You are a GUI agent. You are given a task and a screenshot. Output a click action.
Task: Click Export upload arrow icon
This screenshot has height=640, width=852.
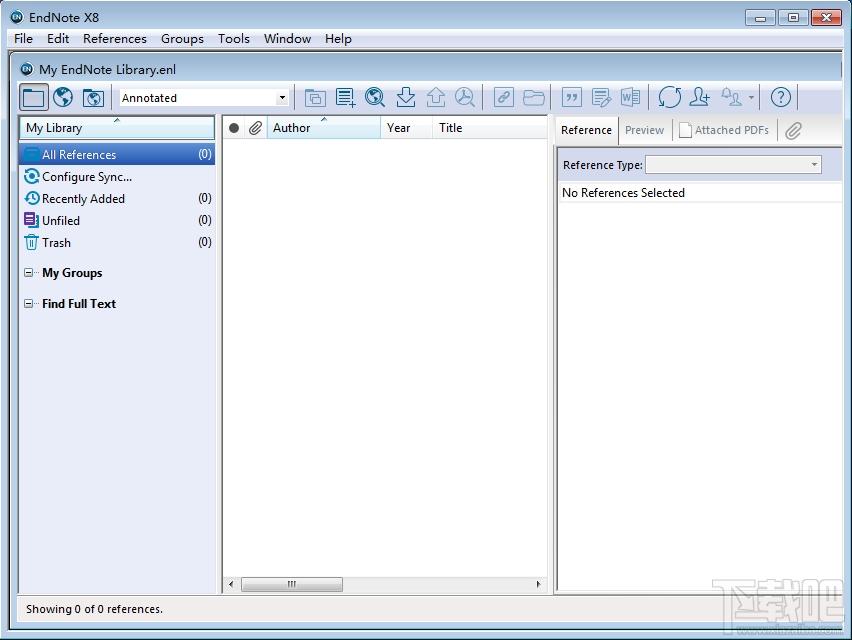click(x=435, y=98)
